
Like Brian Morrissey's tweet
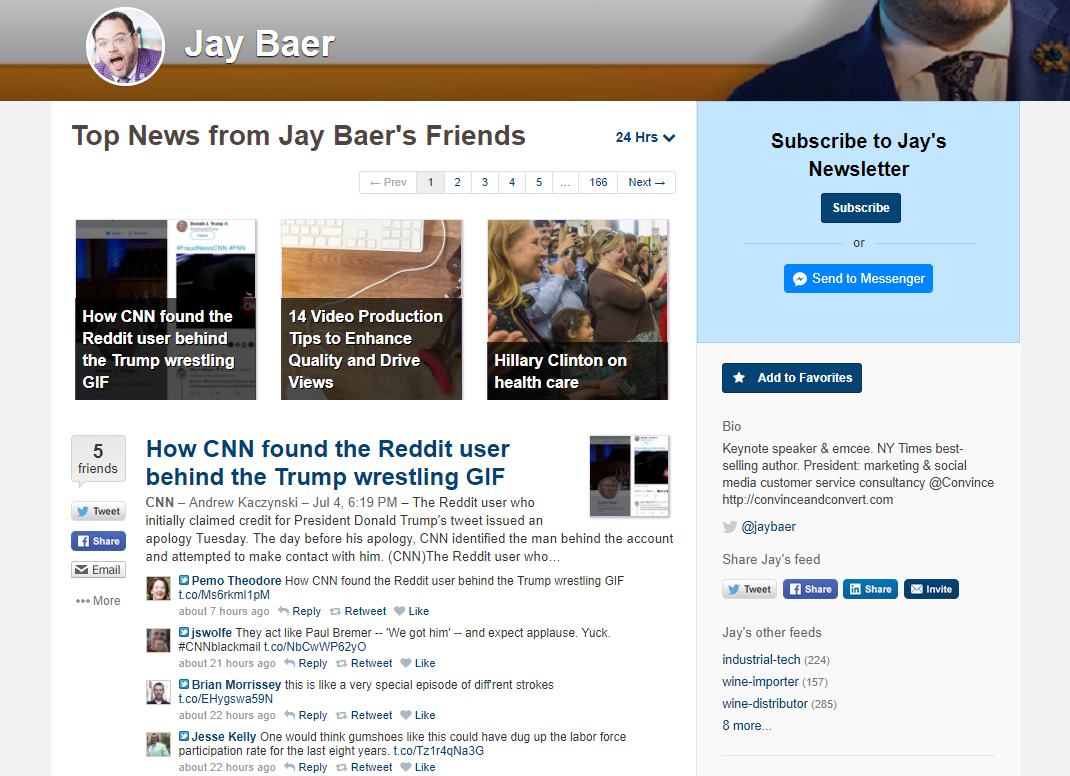coord(418,715)
